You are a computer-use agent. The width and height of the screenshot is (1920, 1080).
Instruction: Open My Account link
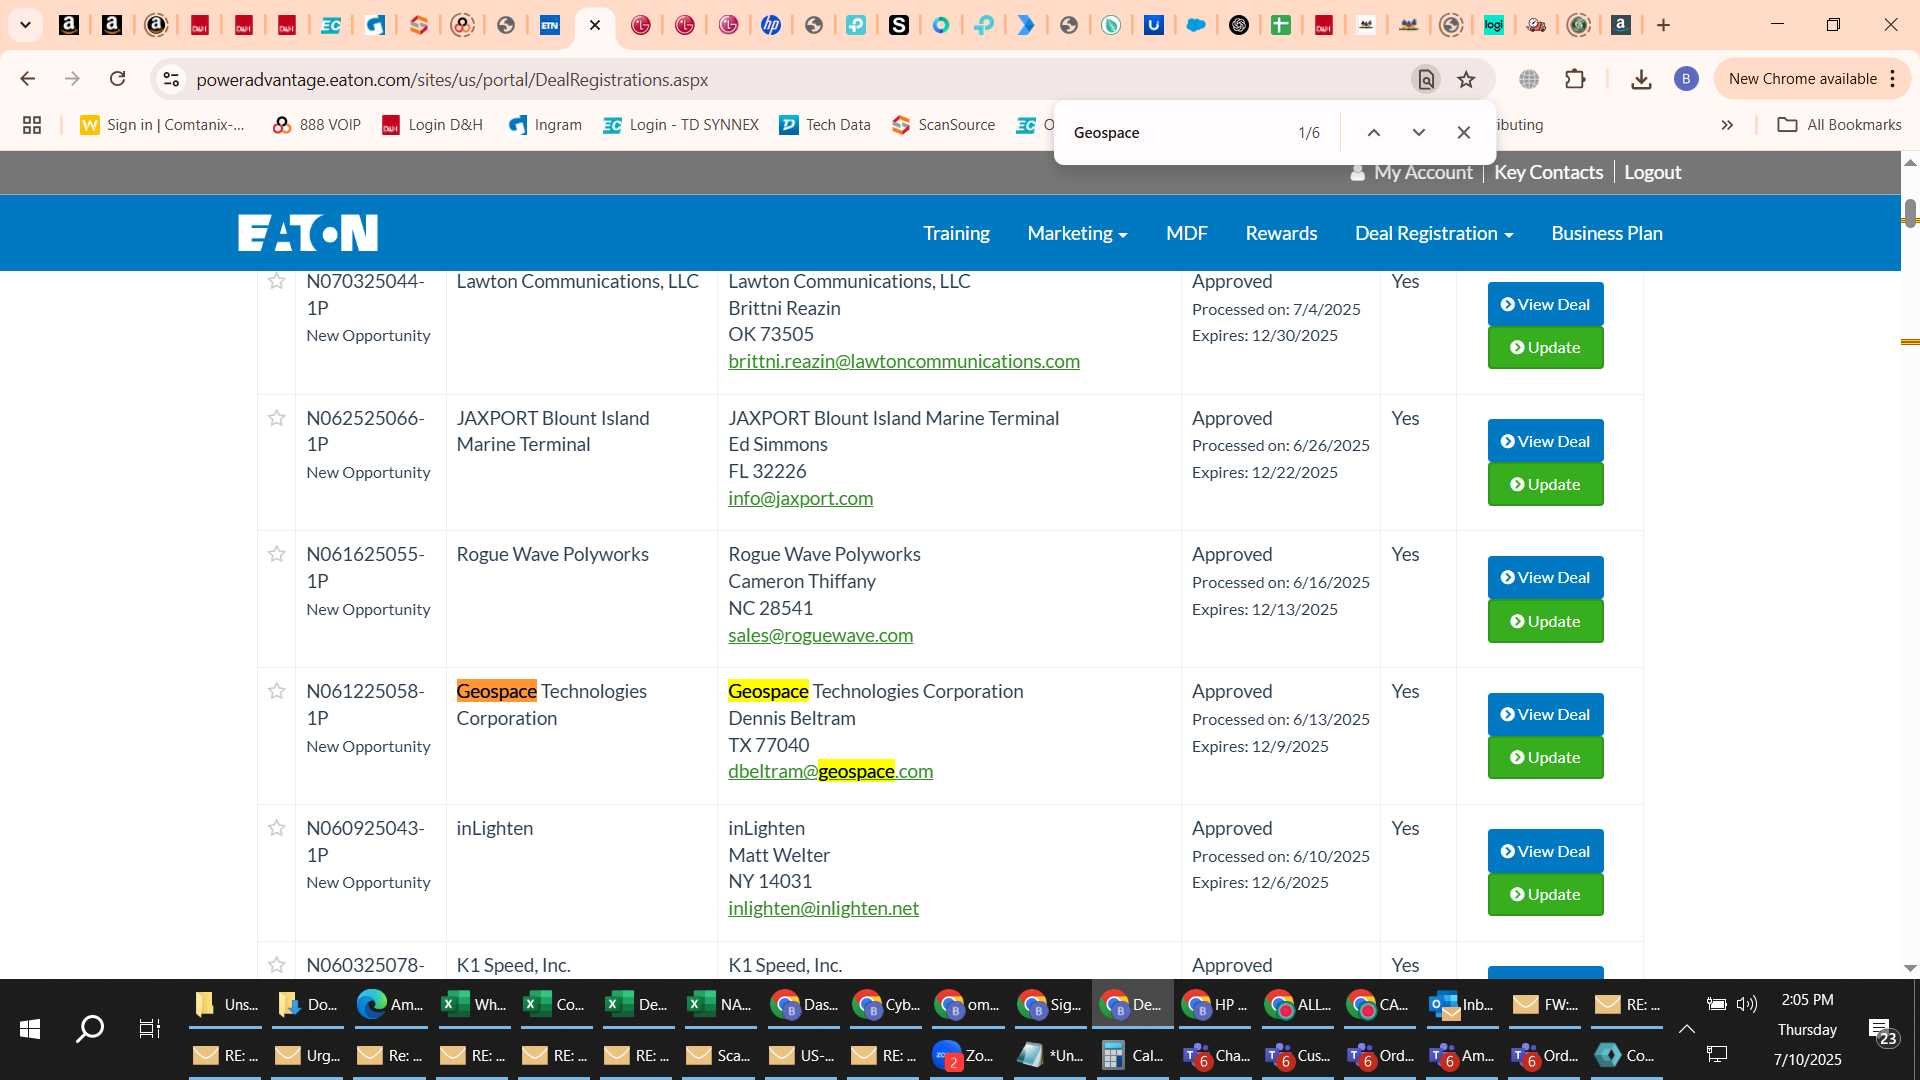(1411, 172)
